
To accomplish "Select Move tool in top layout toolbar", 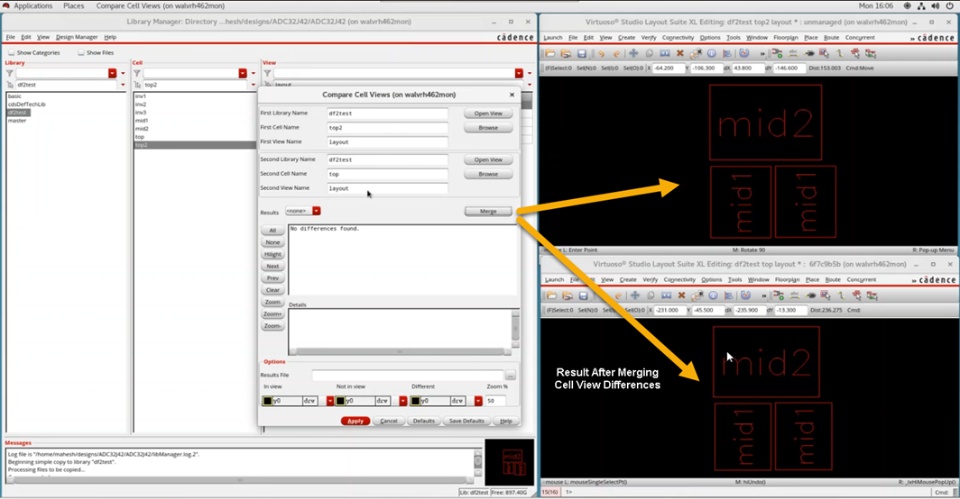I will [x=636, y=295].
